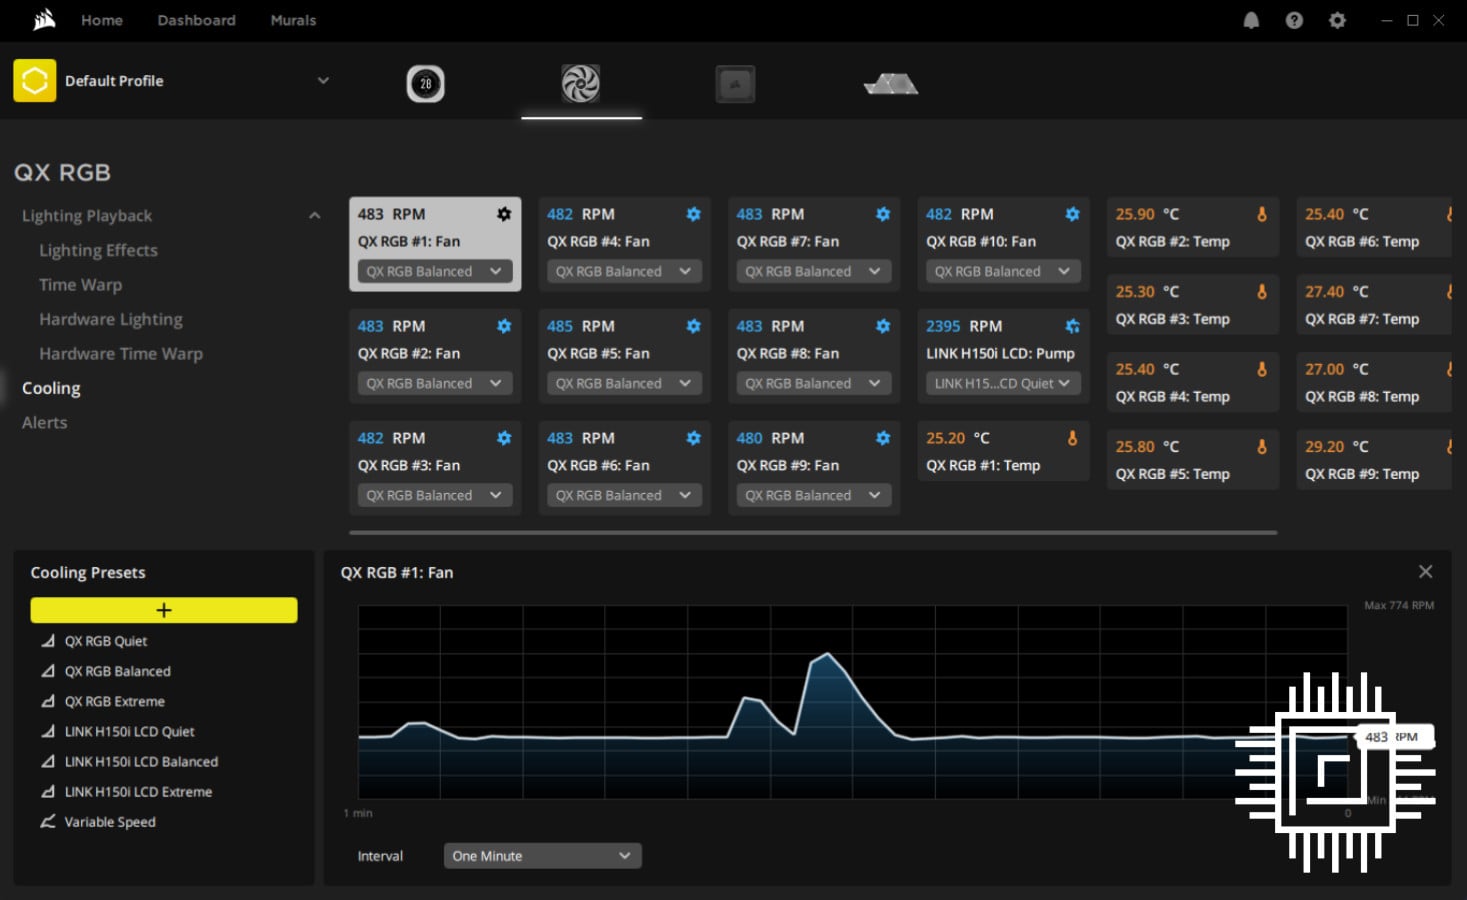Select the keyboard keycap device icon
Viewport: 1467px width, 900px height.
(x=735, y=83)
